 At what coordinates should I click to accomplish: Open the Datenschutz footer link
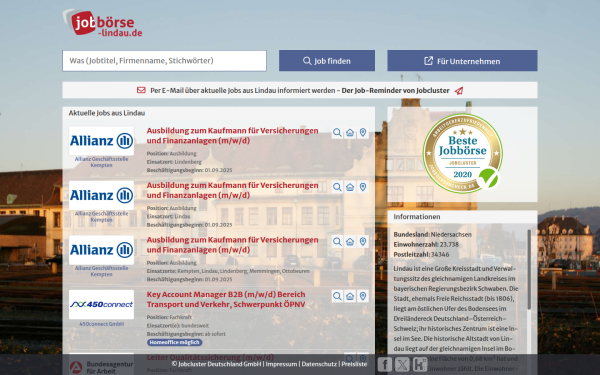pyautogui.click(x=319, y=364)
